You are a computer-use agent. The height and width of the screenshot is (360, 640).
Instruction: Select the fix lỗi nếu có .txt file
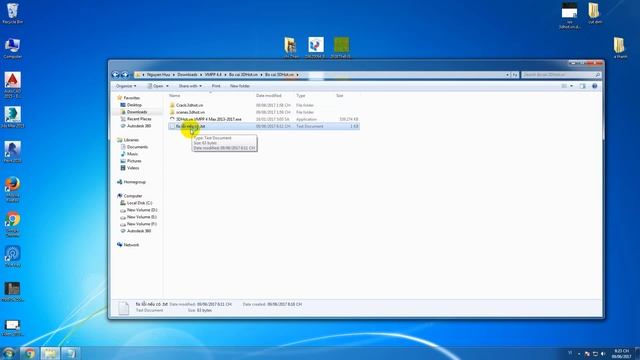coord(264,126)
